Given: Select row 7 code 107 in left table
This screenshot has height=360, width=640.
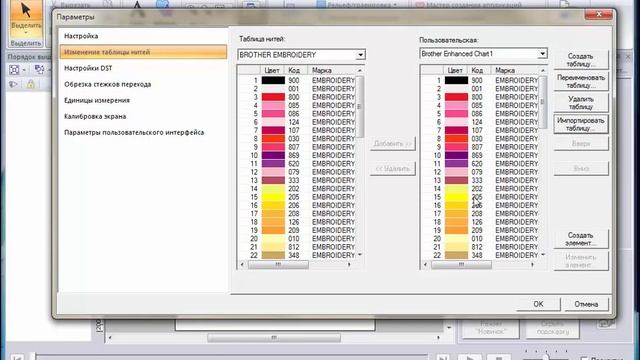Looking at the screenshot, I should point(297,131).
